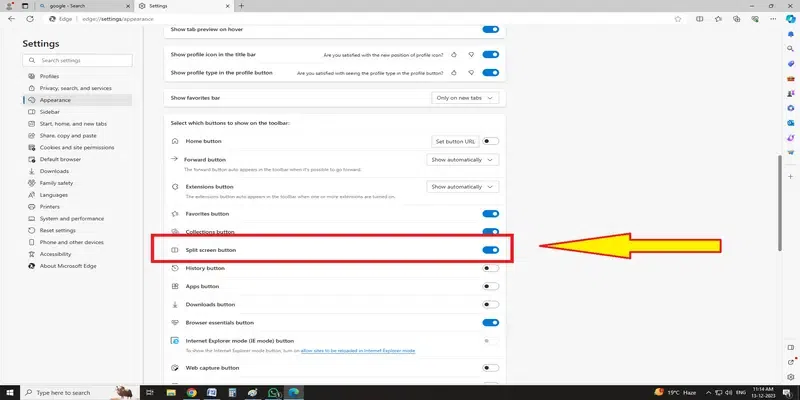Screen dimensions: 800x400
Task: Switch to the google - Search tab
Action: pos(85,6)
